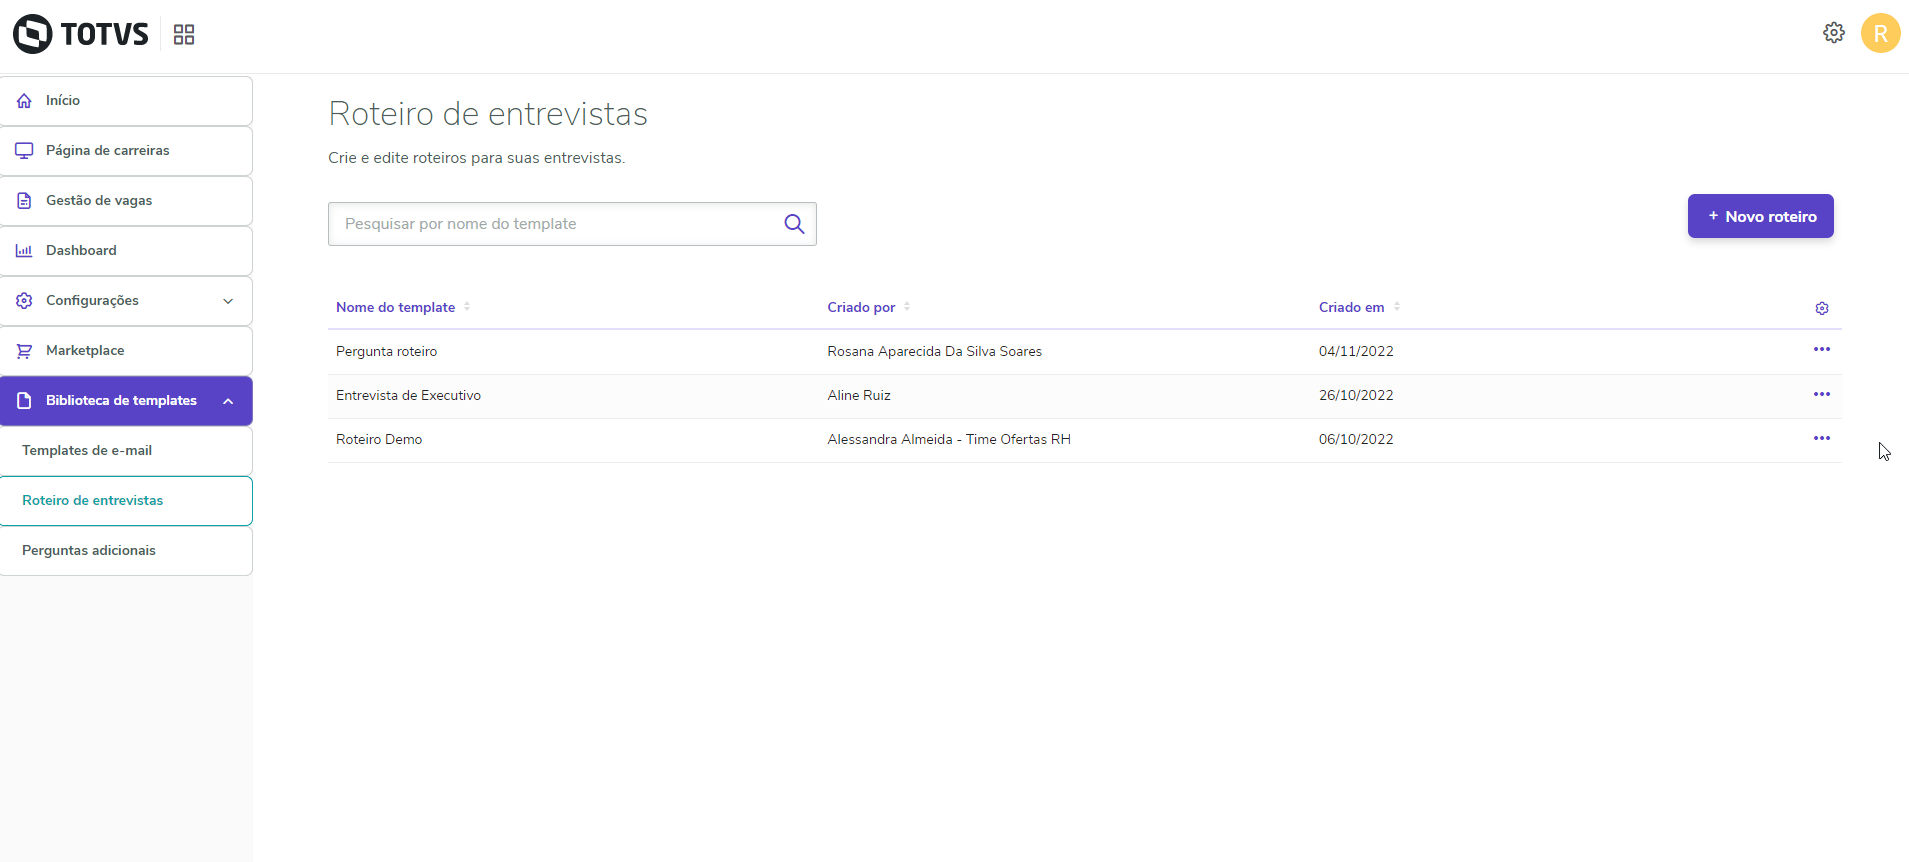
Task: Expand the Configurações menu chevron
Action: pos(228,301)
